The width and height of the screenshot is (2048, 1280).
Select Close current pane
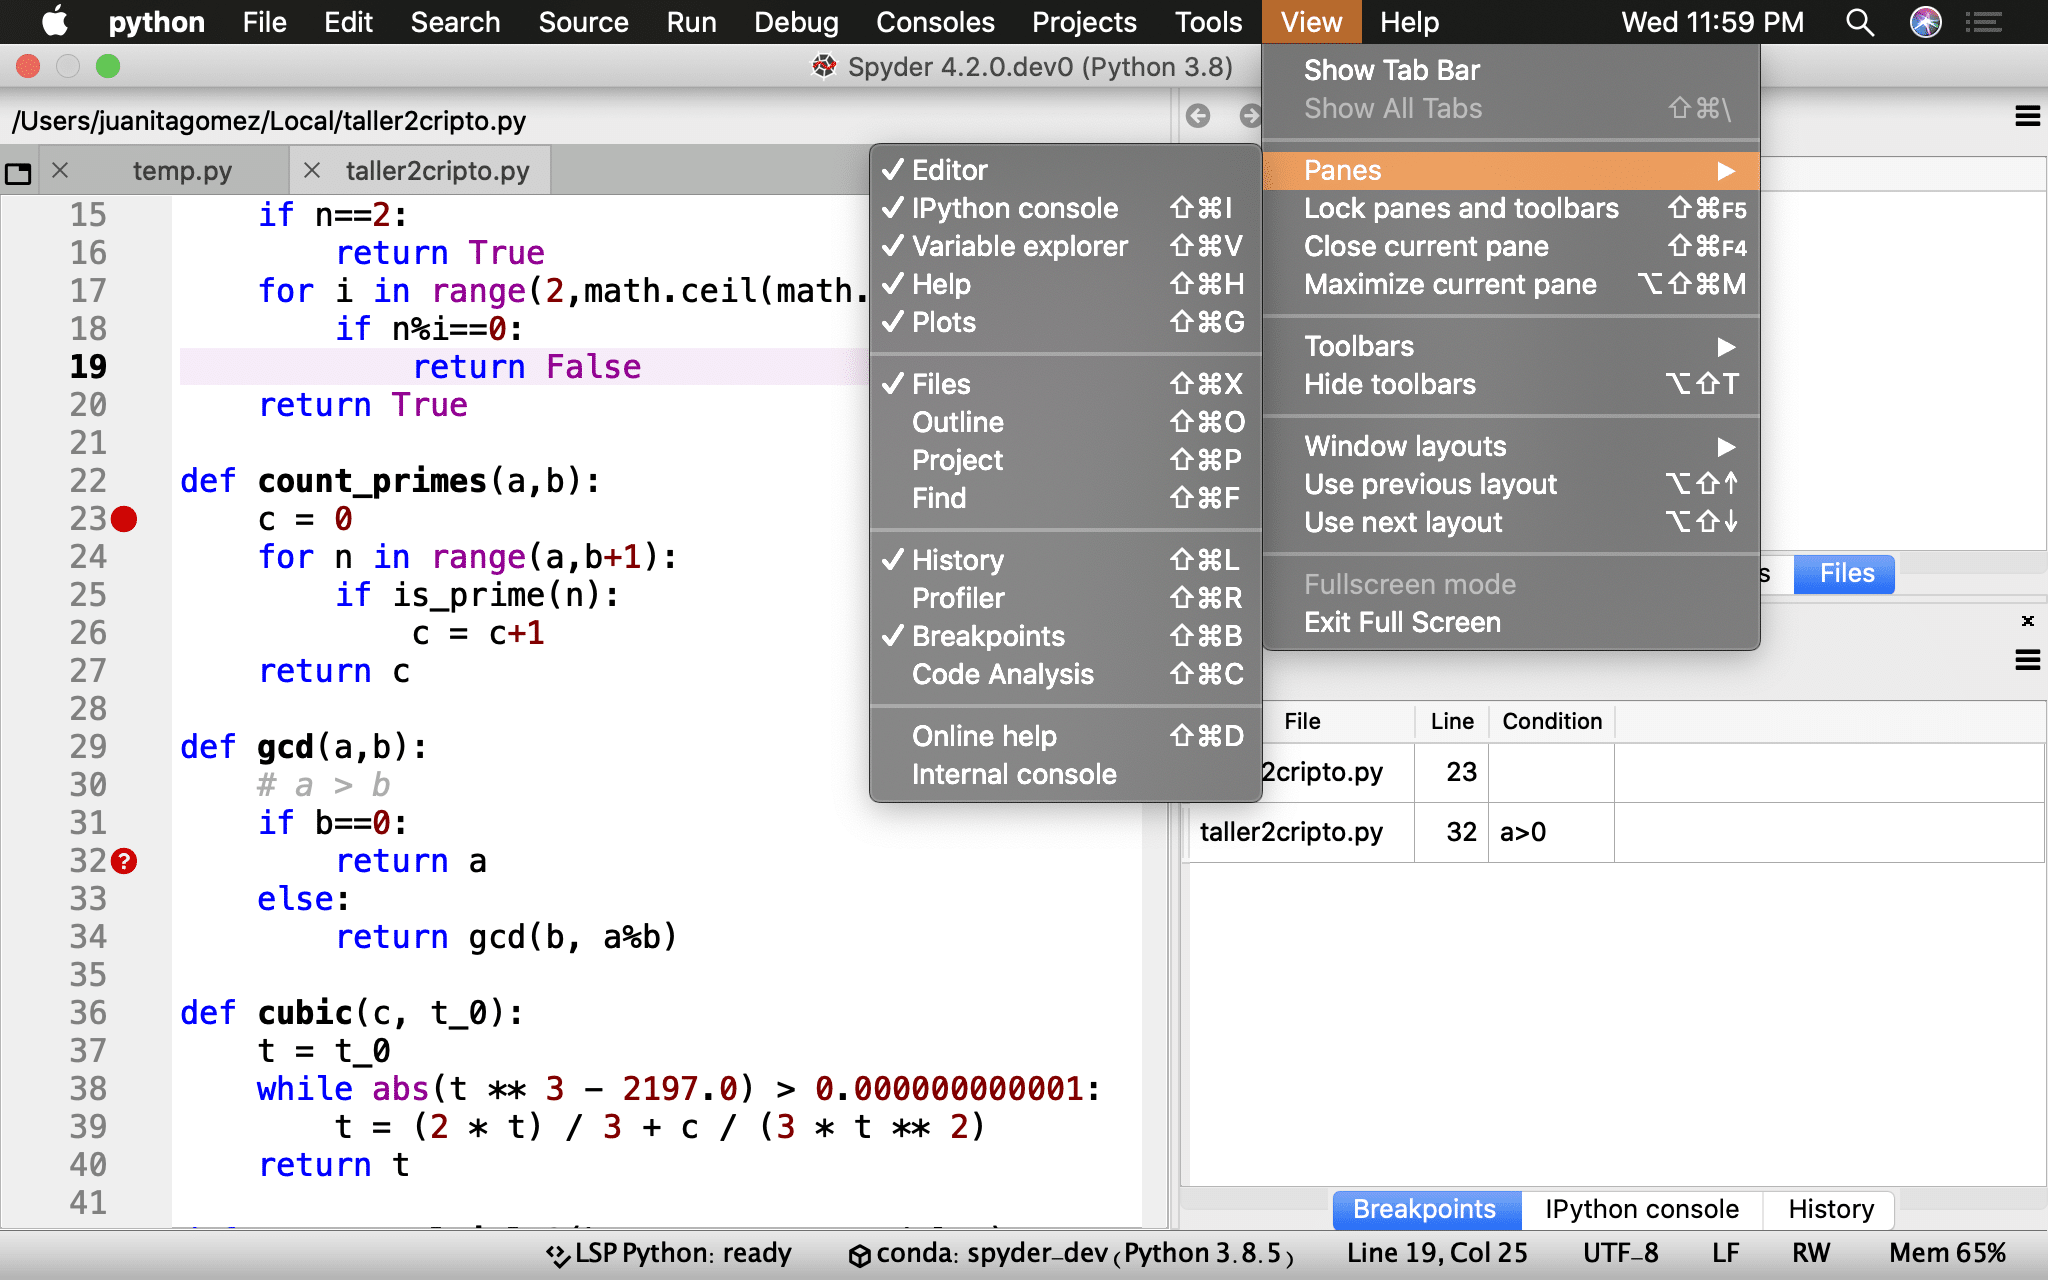[x=1511, y=246]
